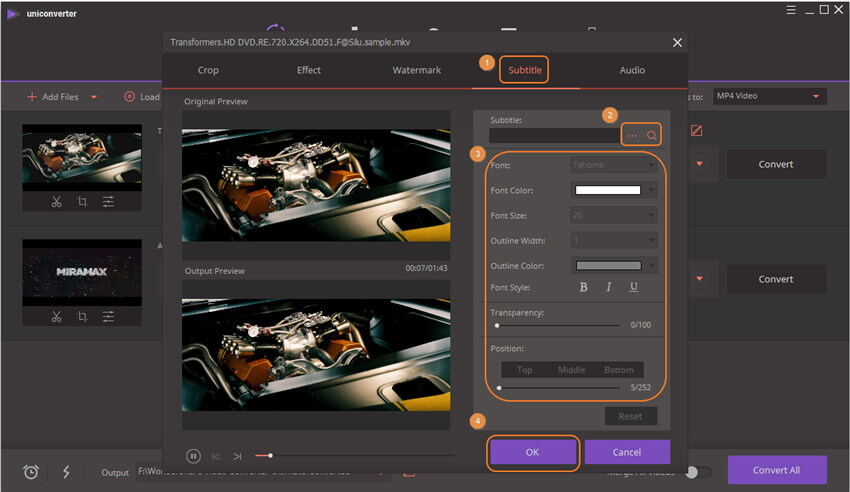Click the high speed lightning icon

[x=66, y=472]
